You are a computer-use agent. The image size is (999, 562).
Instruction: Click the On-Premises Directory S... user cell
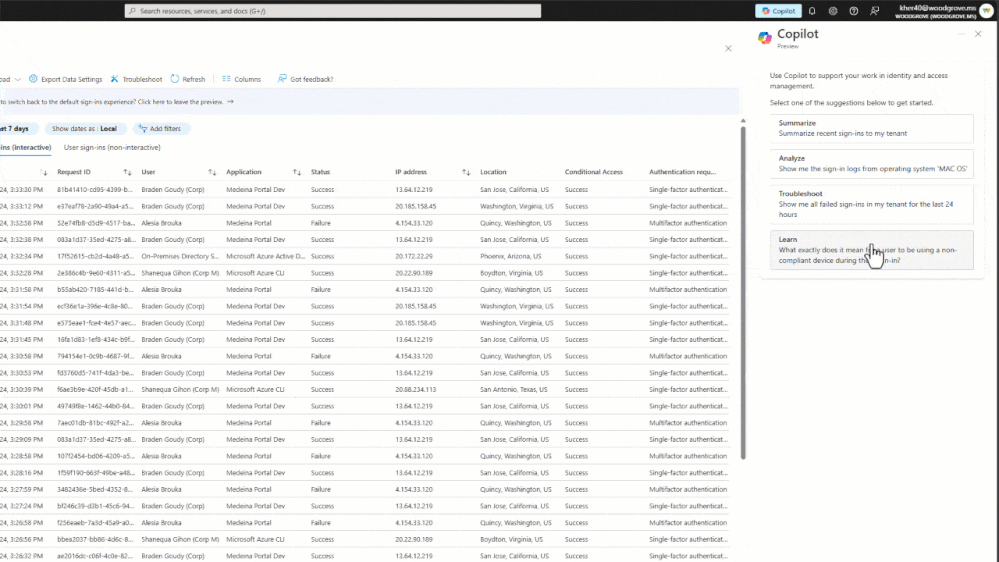180,256
